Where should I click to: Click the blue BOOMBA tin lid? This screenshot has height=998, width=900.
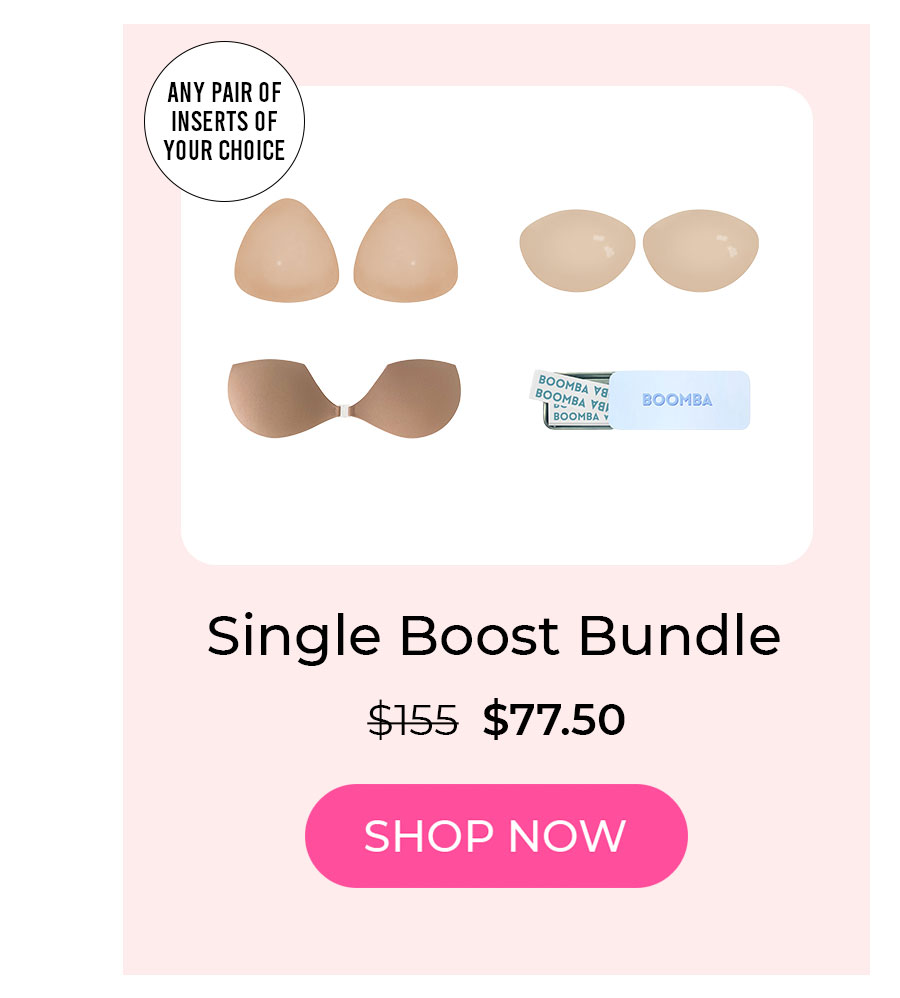pyautogui.click(x=679, y=400)
